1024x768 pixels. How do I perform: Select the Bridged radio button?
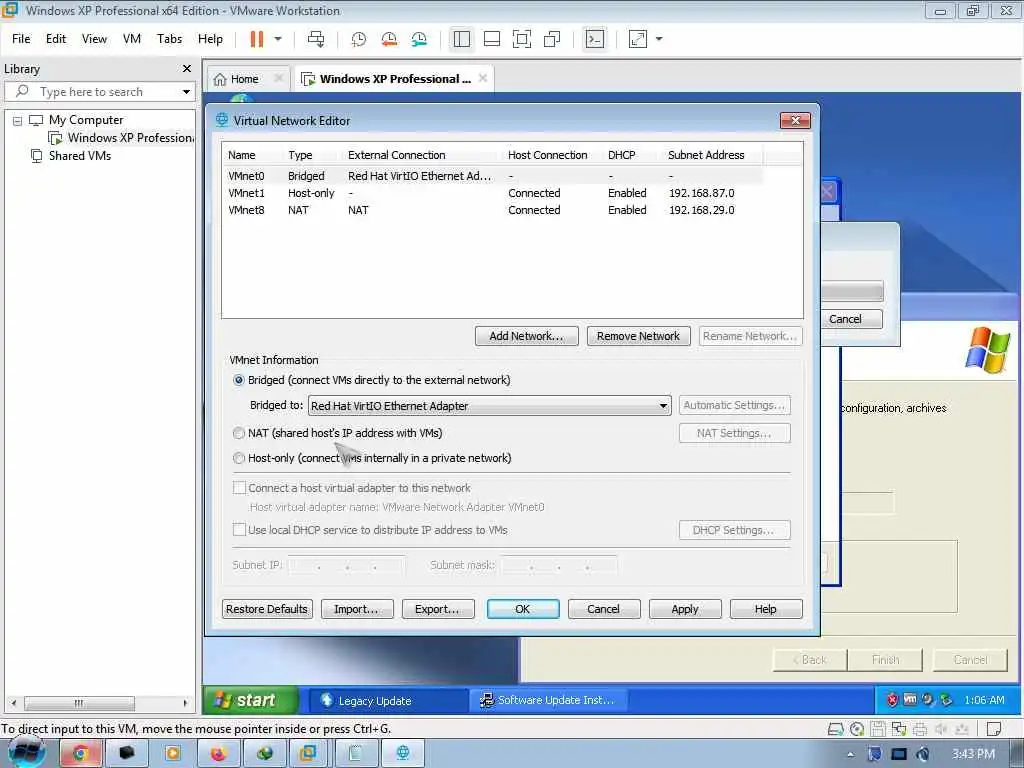[239, 380]
